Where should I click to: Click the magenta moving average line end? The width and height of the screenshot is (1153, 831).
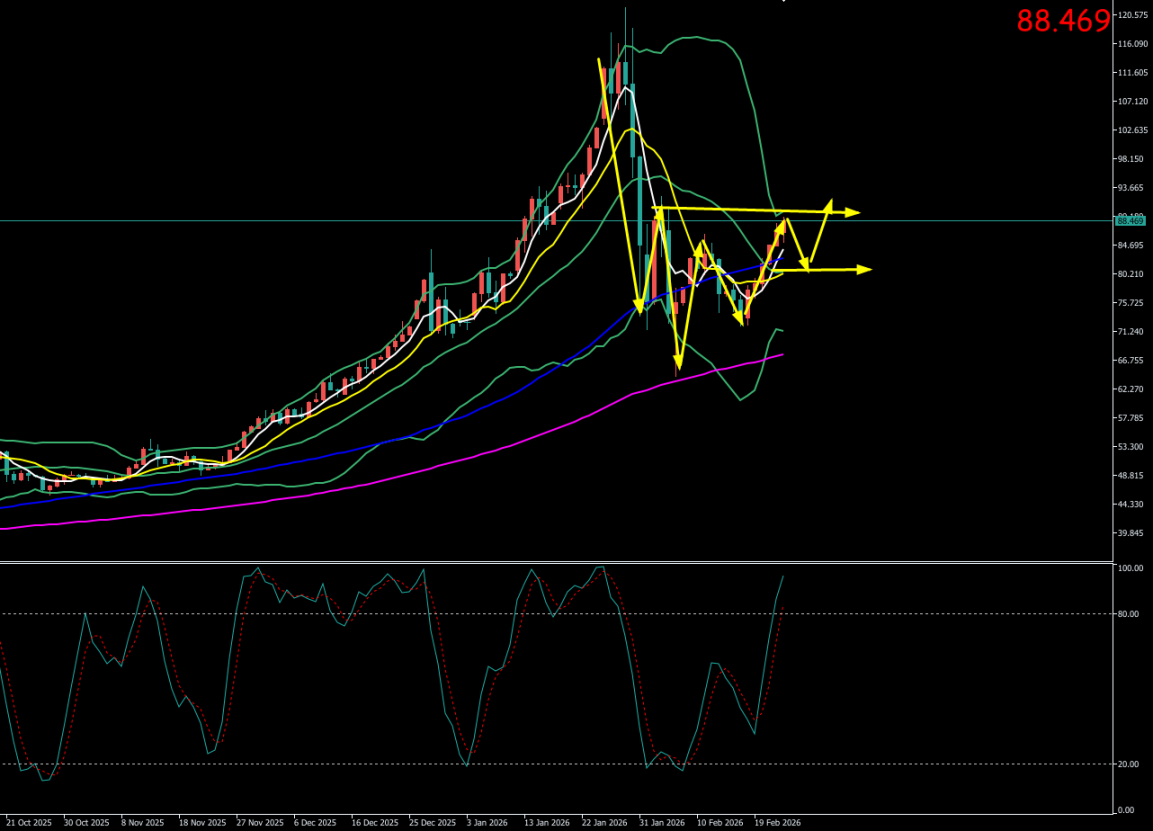[782, 354]
